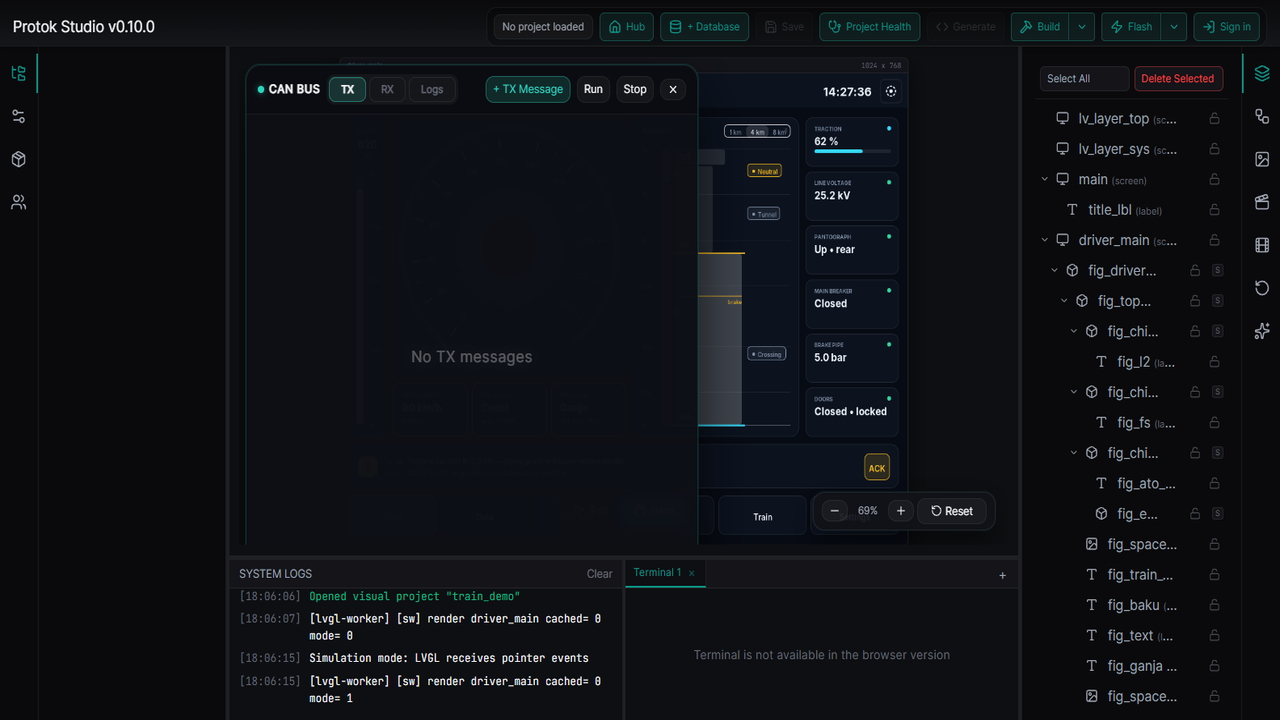Collapse the main screen tree node
This screenshot has width=1280, height=720.
[1045, 179]
